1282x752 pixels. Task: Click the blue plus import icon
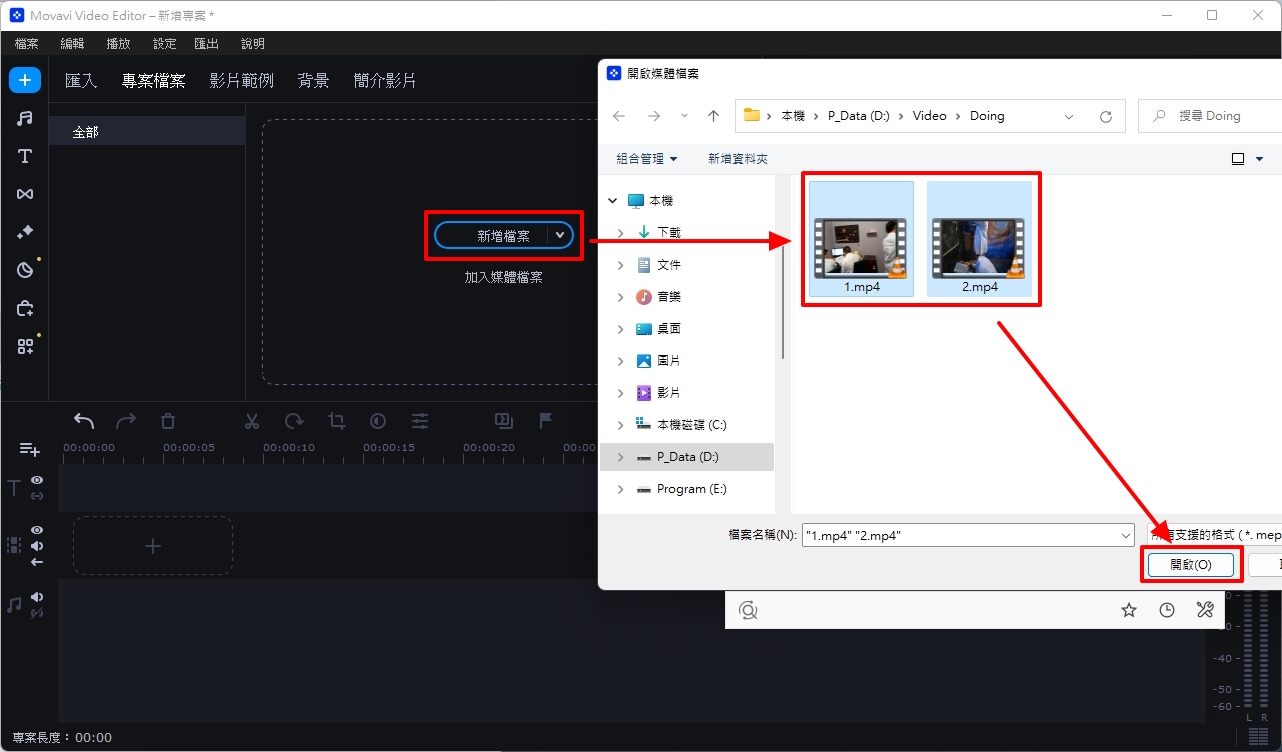(x=25, y=80)
